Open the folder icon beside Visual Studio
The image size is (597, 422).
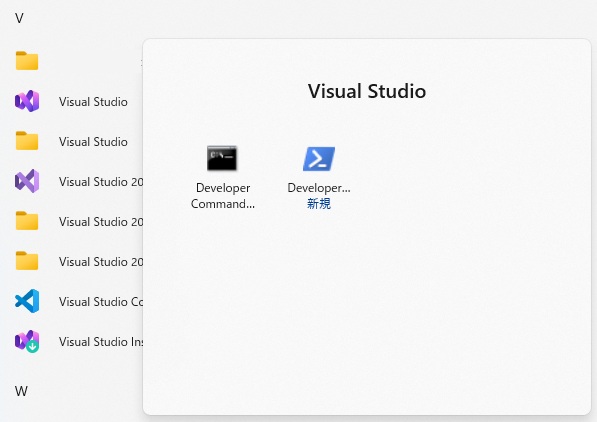pyautogui.click(x=27, y=141)
